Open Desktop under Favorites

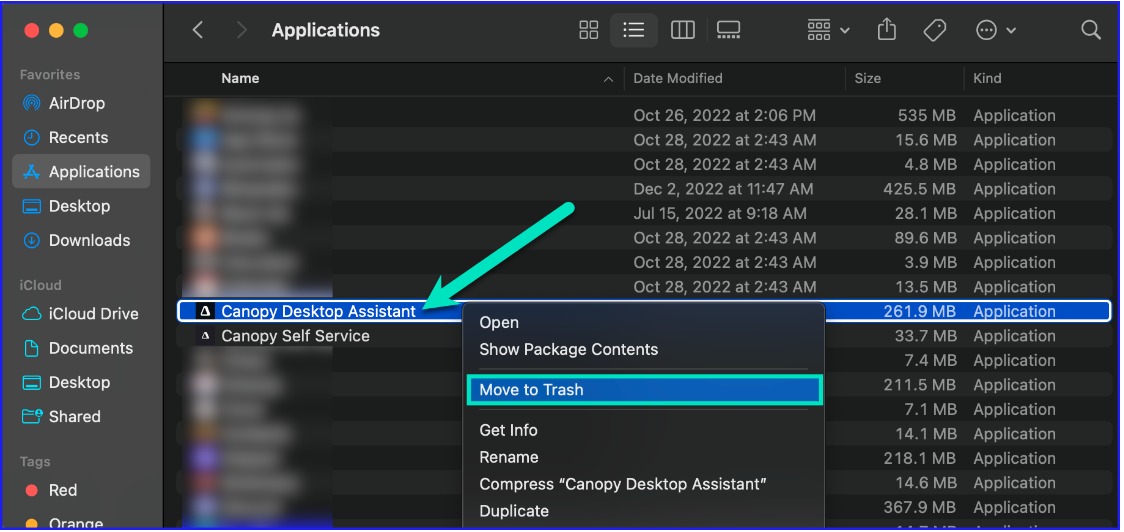pyautogui.click(x=81, y=206)
